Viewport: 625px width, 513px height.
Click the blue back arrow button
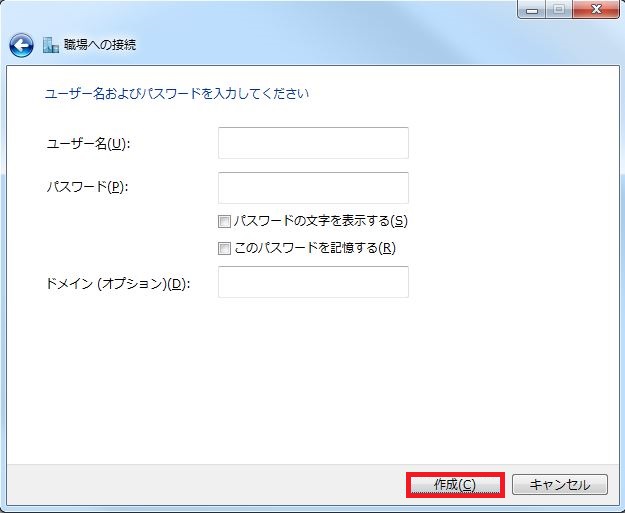tap(21, 45)
